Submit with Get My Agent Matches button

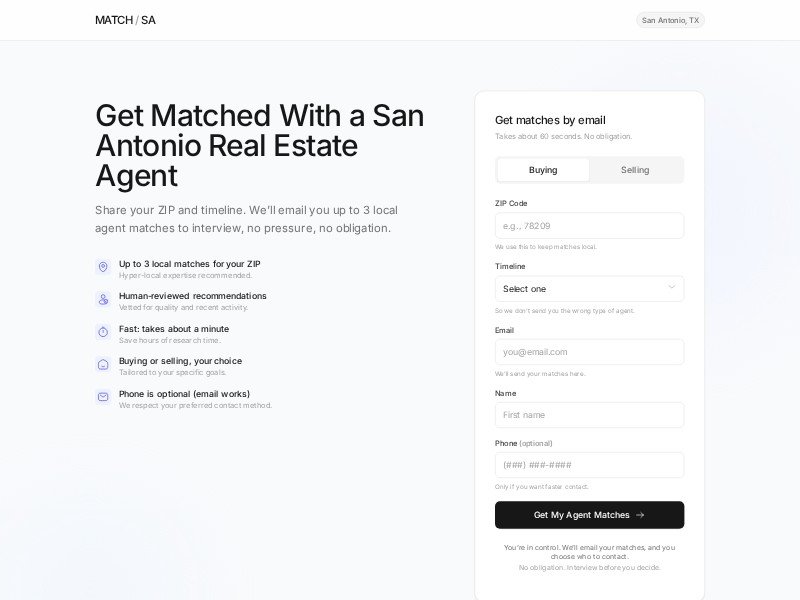(582, 515)
